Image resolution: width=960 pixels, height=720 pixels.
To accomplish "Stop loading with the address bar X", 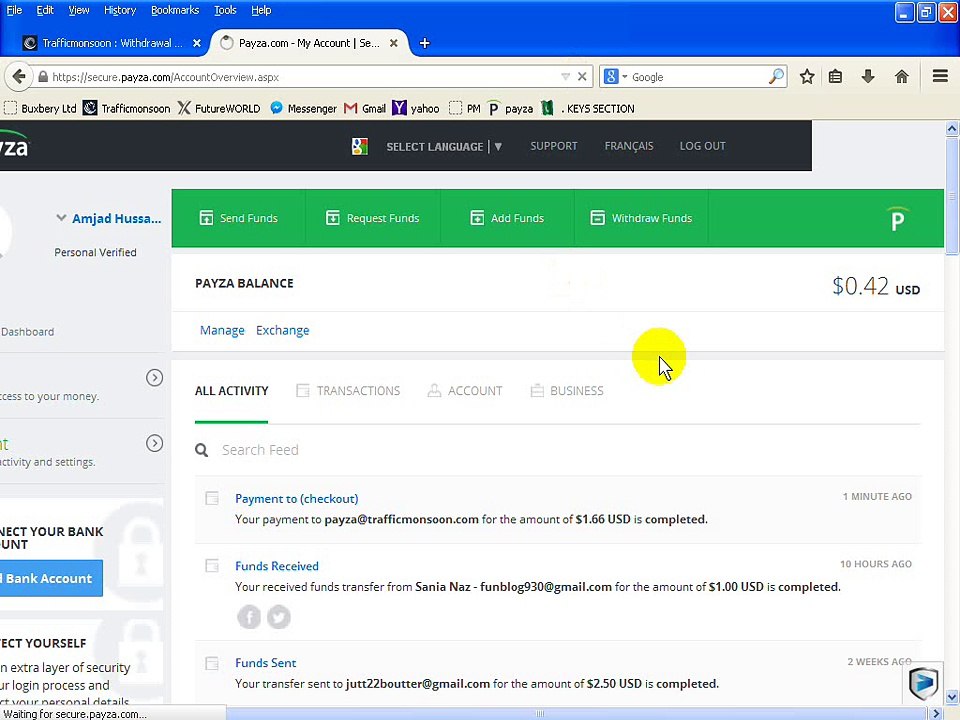I will 582,77.
